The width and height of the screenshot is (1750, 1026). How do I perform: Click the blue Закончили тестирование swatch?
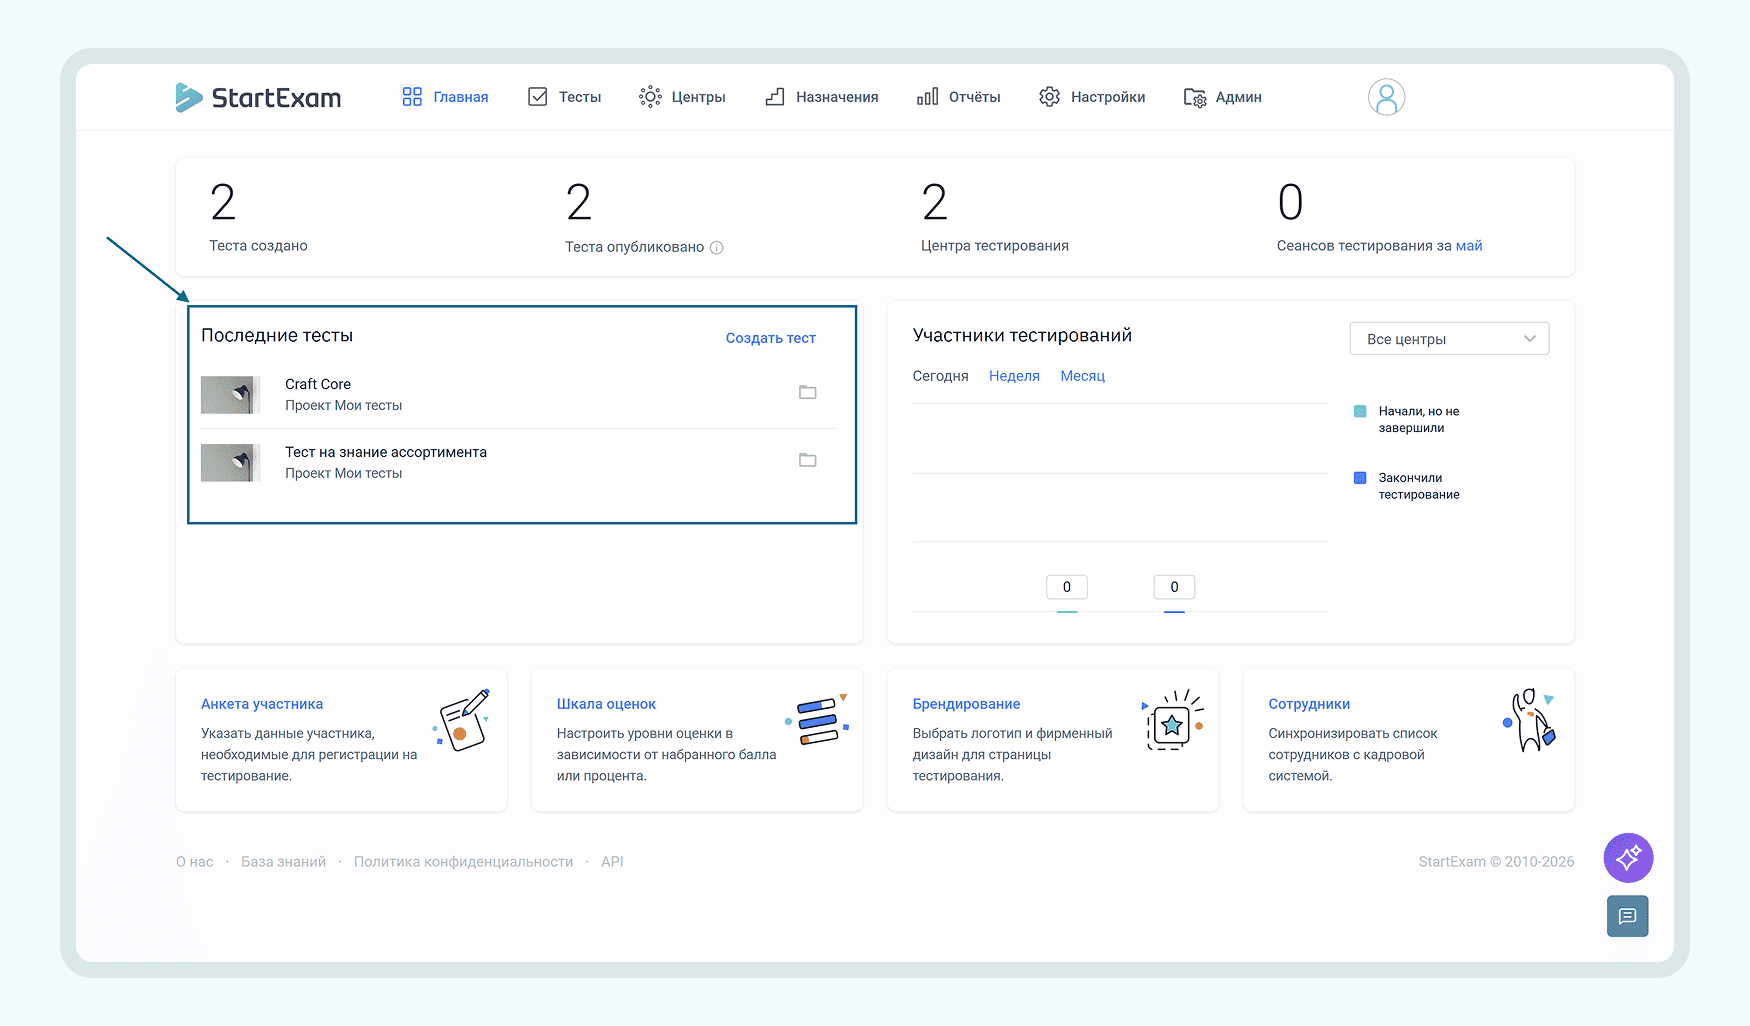1360,478
